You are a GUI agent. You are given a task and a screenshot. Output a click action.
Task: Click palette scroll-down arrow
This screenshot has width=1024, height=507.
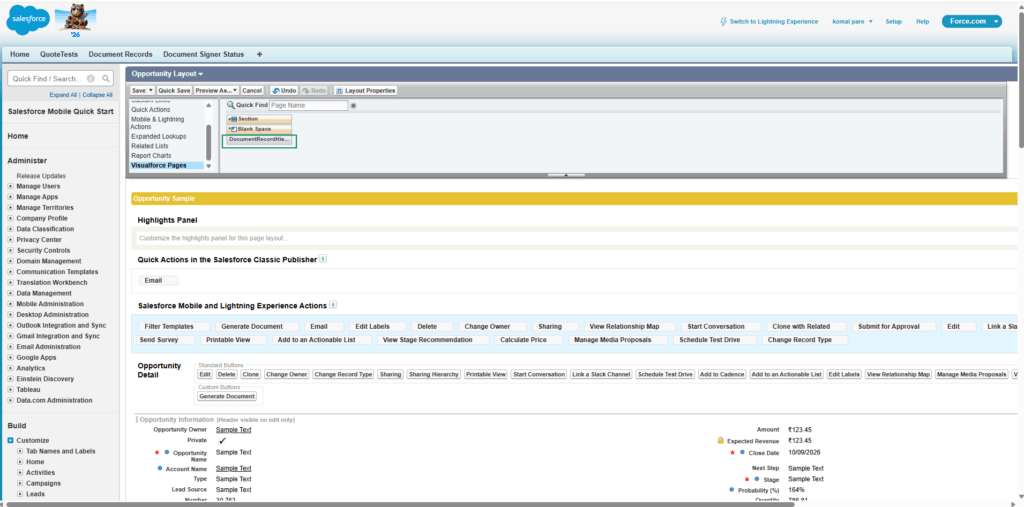(x=209, y=166)
